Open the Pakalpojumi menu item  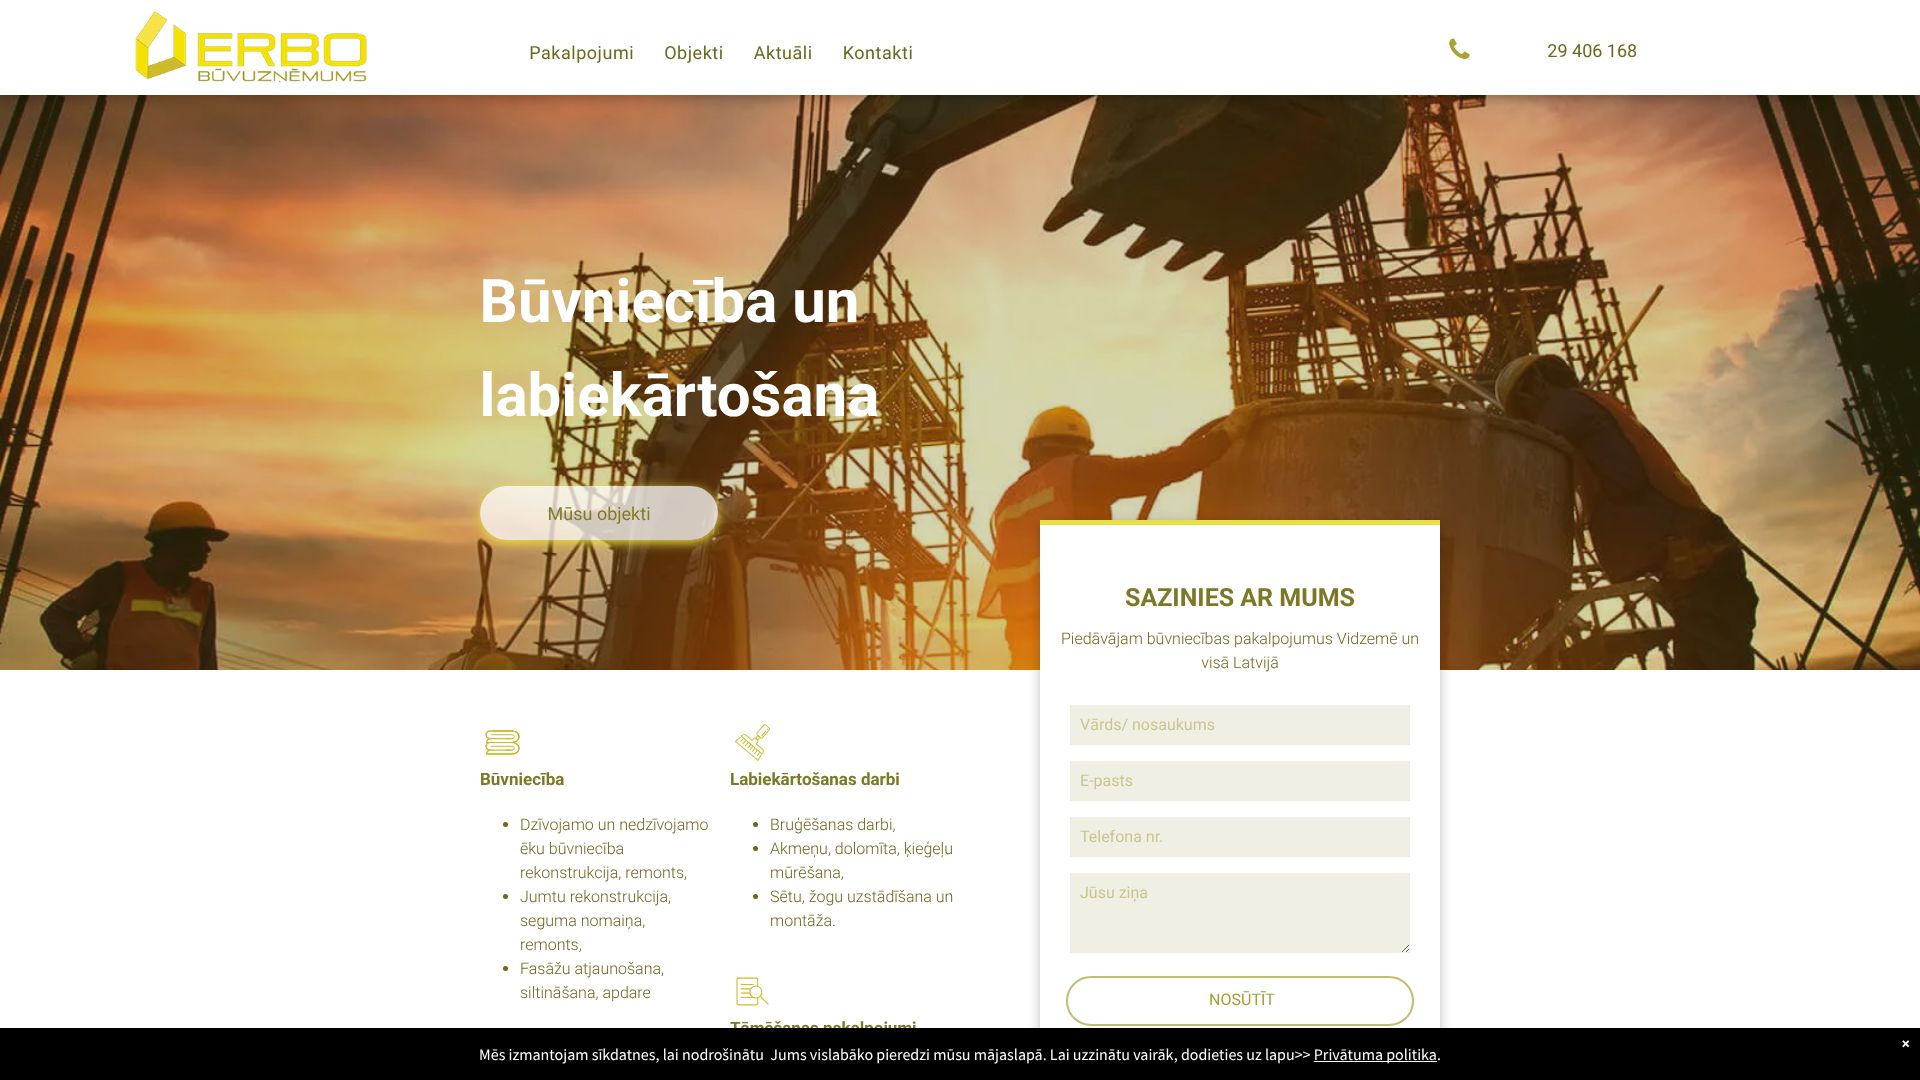coord(581,53)
